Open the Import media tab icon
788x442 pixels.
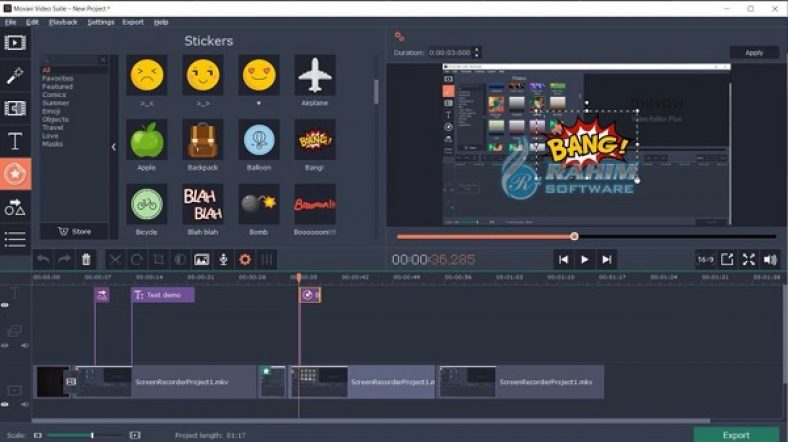pyautogui.click(x=15, y=43)
